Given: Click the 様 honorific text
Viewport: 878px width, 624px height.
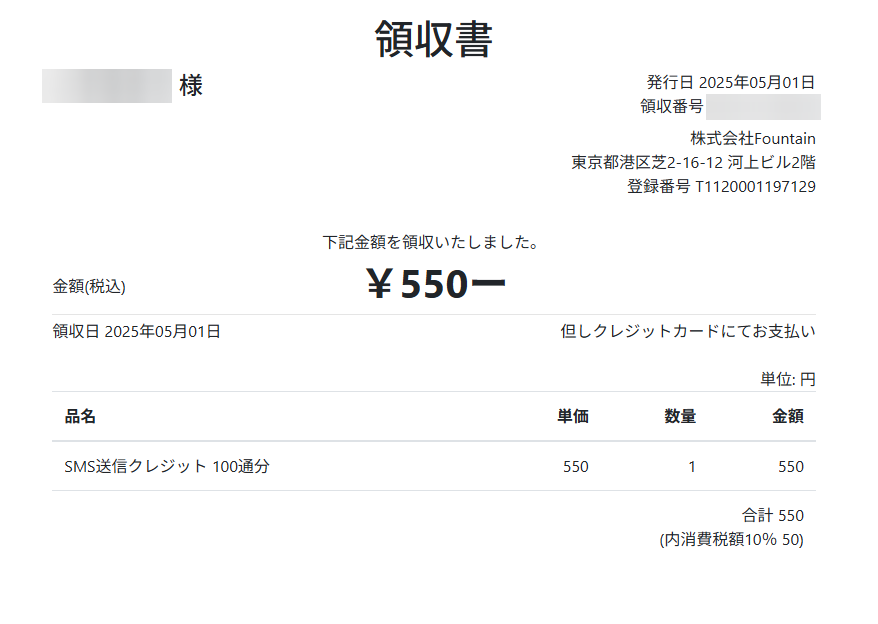Looking at the screenshot, I should 191,86.
